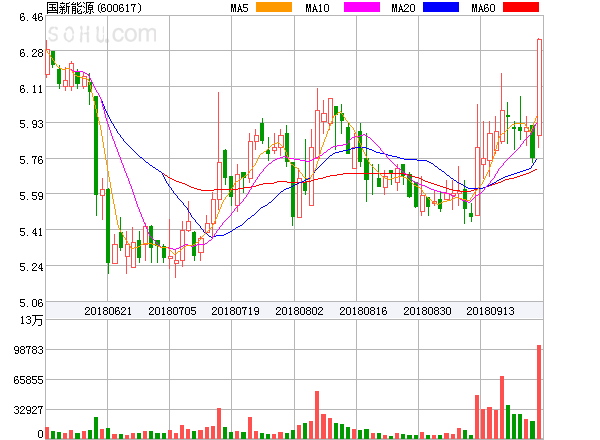Image resolution: width=600 pixels, height=440 pixels.
Task: Click the 20180719 date marker
Action: (235, 311)
